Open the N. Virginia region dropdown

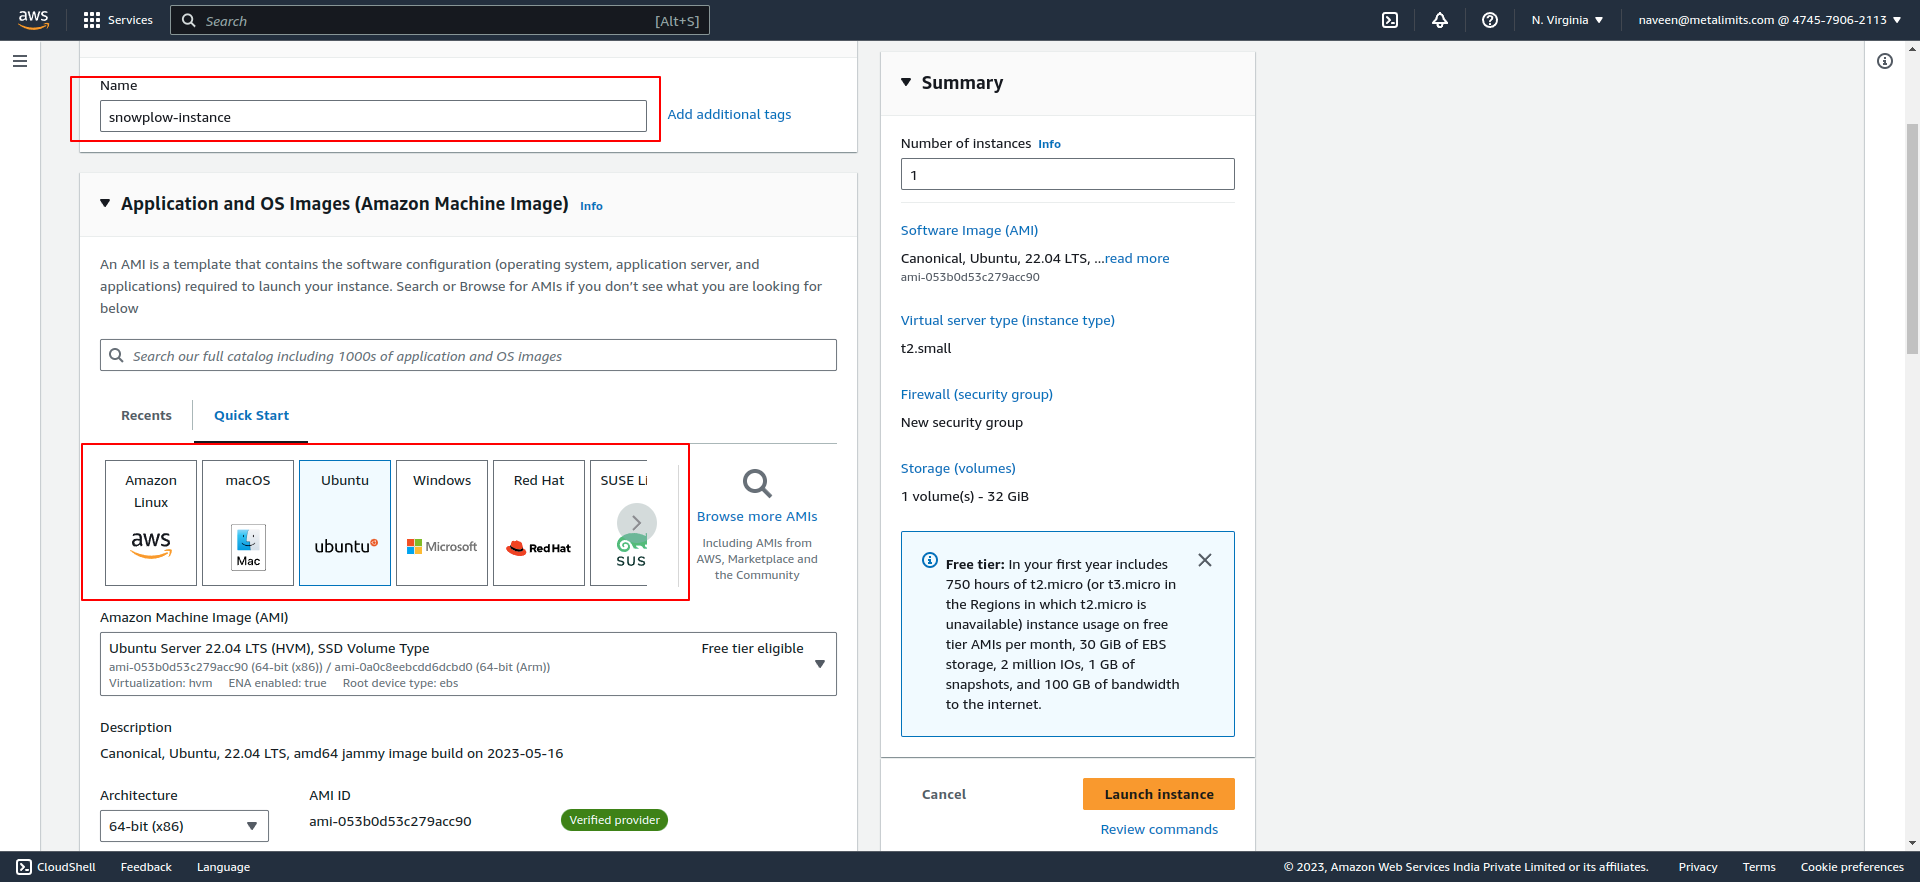(1567, 20)
